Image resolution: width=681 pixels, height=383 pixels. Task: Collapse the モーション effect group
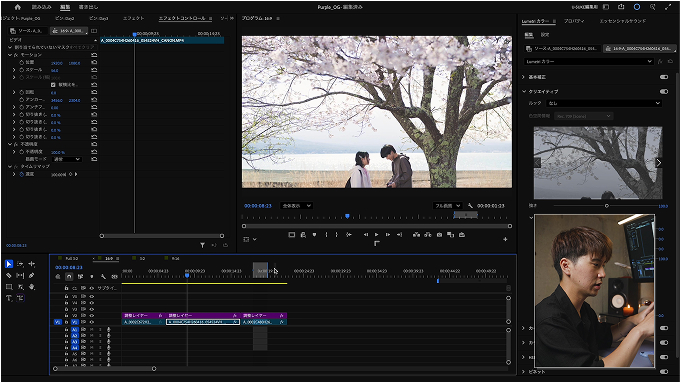click(x=10, y=55)
